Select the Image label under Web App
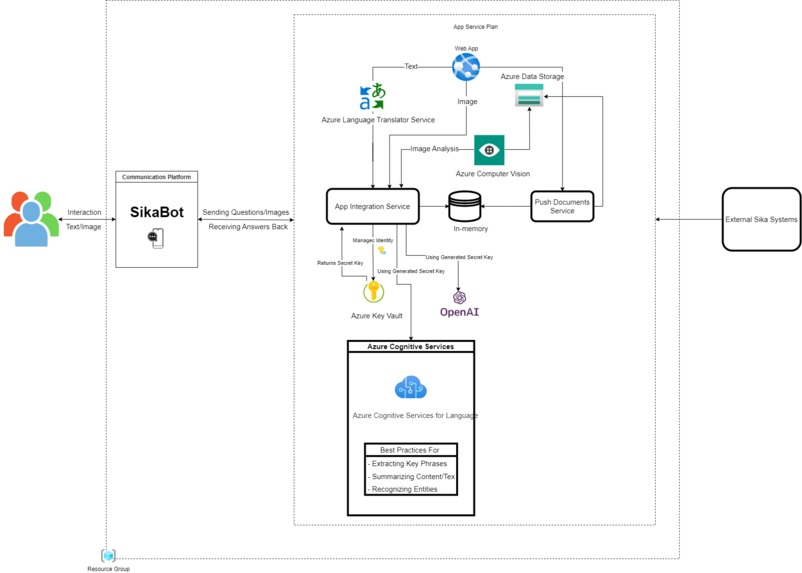Screen dimensions: 802x573 pos(467,102)
